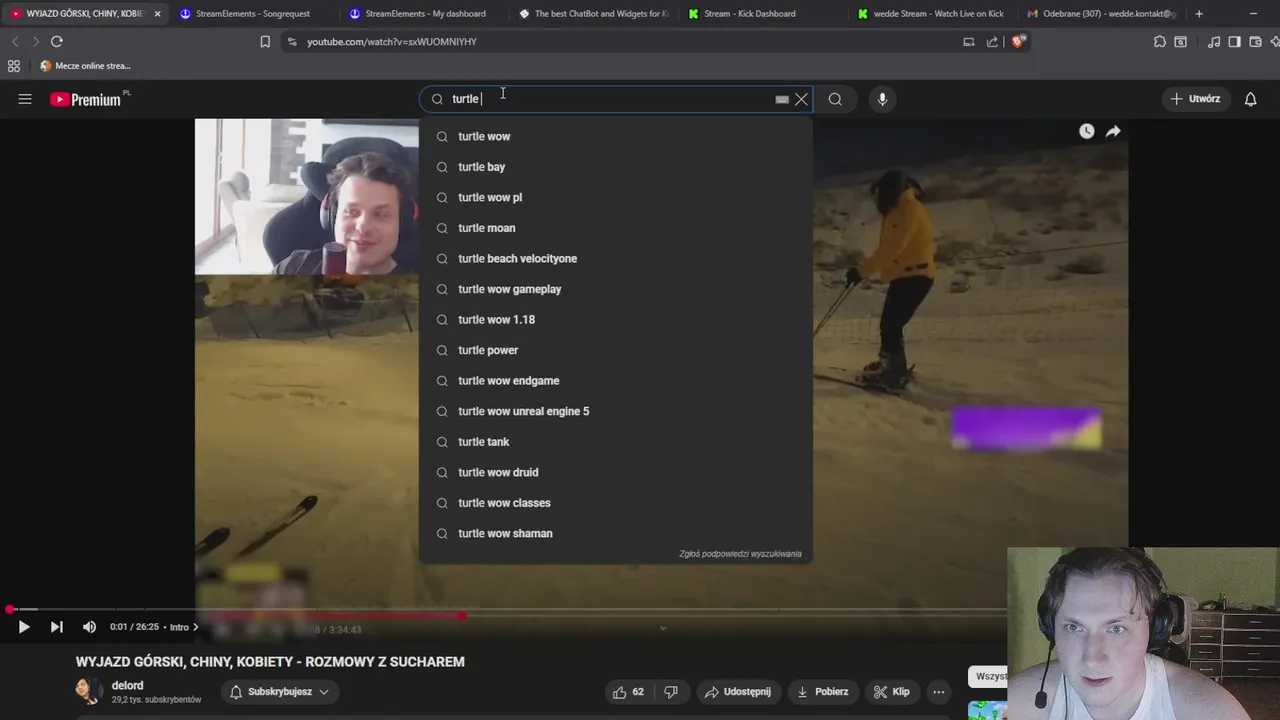Viewport: 1280px width, 720px height.
Task: Choose suggestion turtle wow shaman
Action: click(615, 533)
